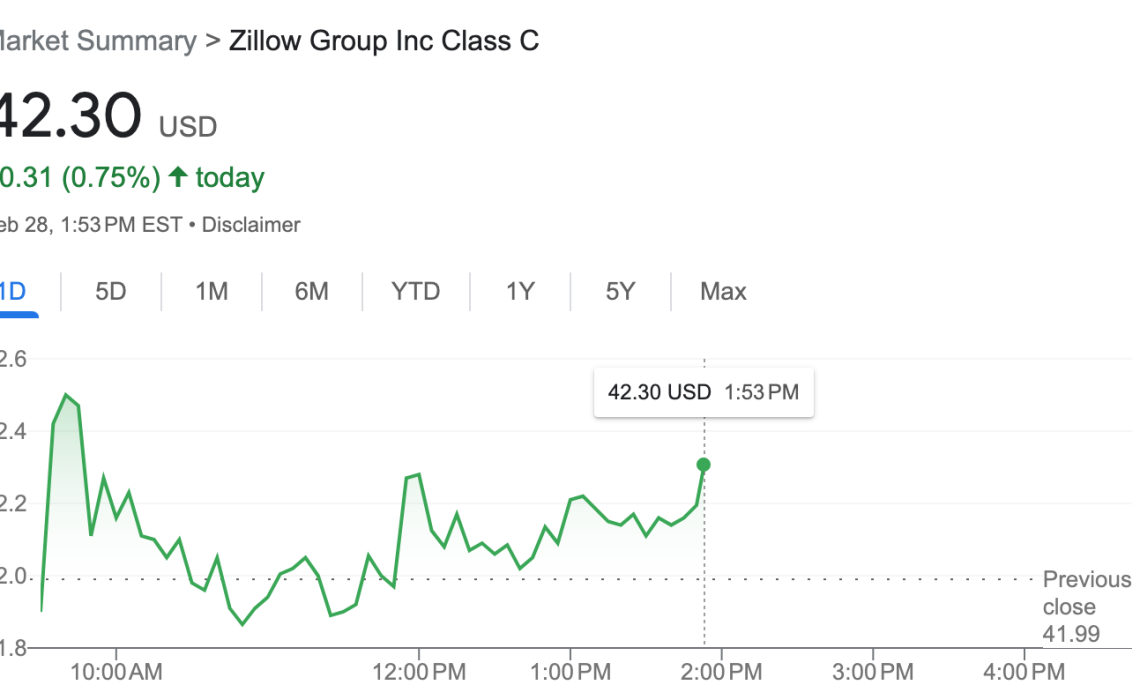Select the 1D chart range tab

[14, 292]
